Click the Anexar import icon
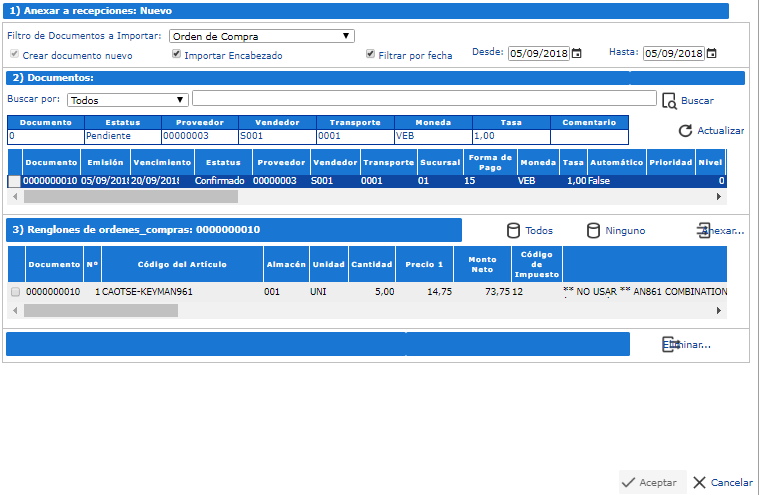This screenshot has height=495, width=759. (704, 230)
